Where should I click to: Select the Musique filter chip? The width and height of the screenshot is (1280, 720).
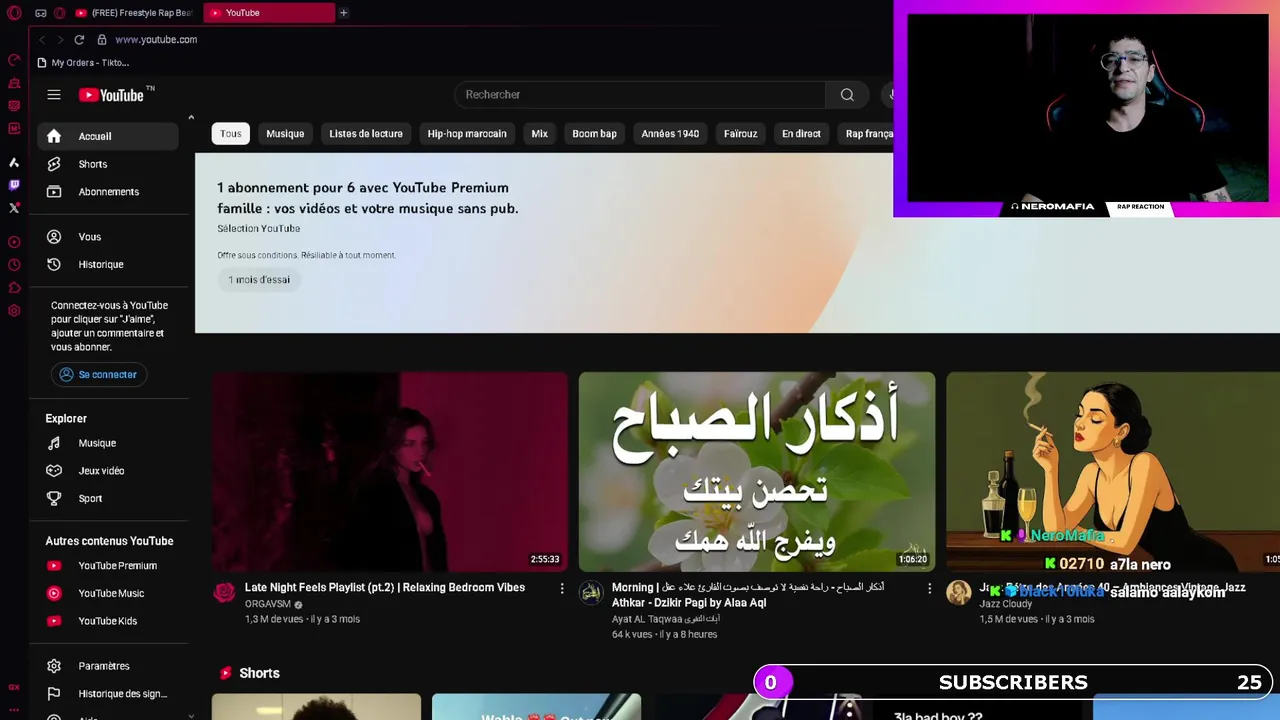[x=285, y=134]
